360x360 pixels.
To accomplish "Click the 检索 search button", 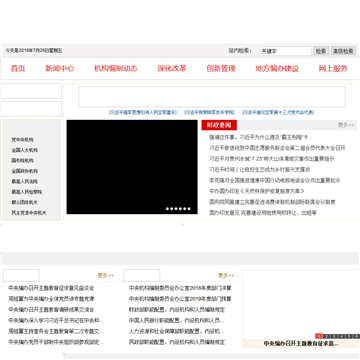I will (321, 51).
